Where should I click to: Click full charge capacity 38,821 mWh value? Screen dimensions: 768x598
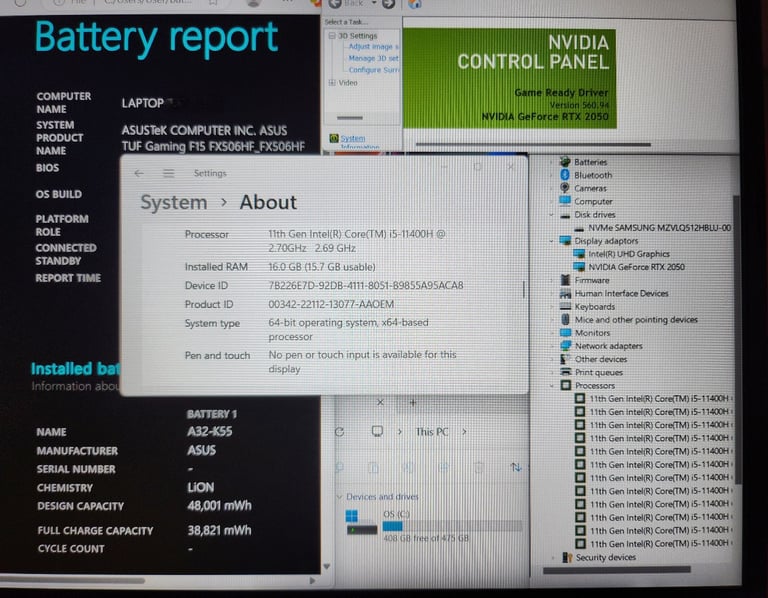[219, 530]
